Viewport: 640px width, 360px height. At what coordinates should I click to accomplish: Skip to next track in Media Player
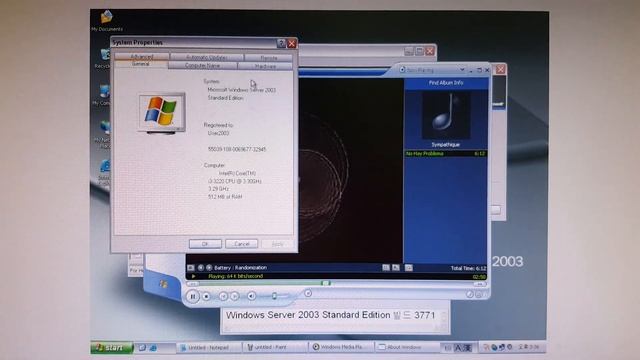tap(235, 296)
